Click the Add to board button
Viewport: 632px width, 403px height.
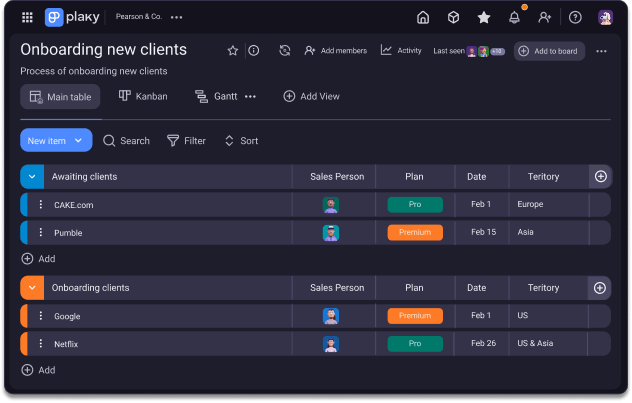pyautogui.click(x=549, y=51)
